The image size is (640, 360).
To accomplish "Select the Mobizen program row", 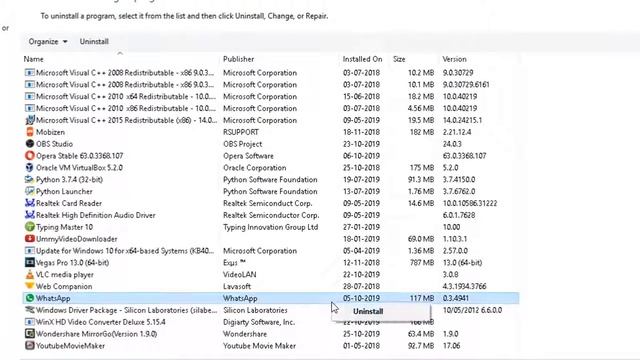I will 271,132.
